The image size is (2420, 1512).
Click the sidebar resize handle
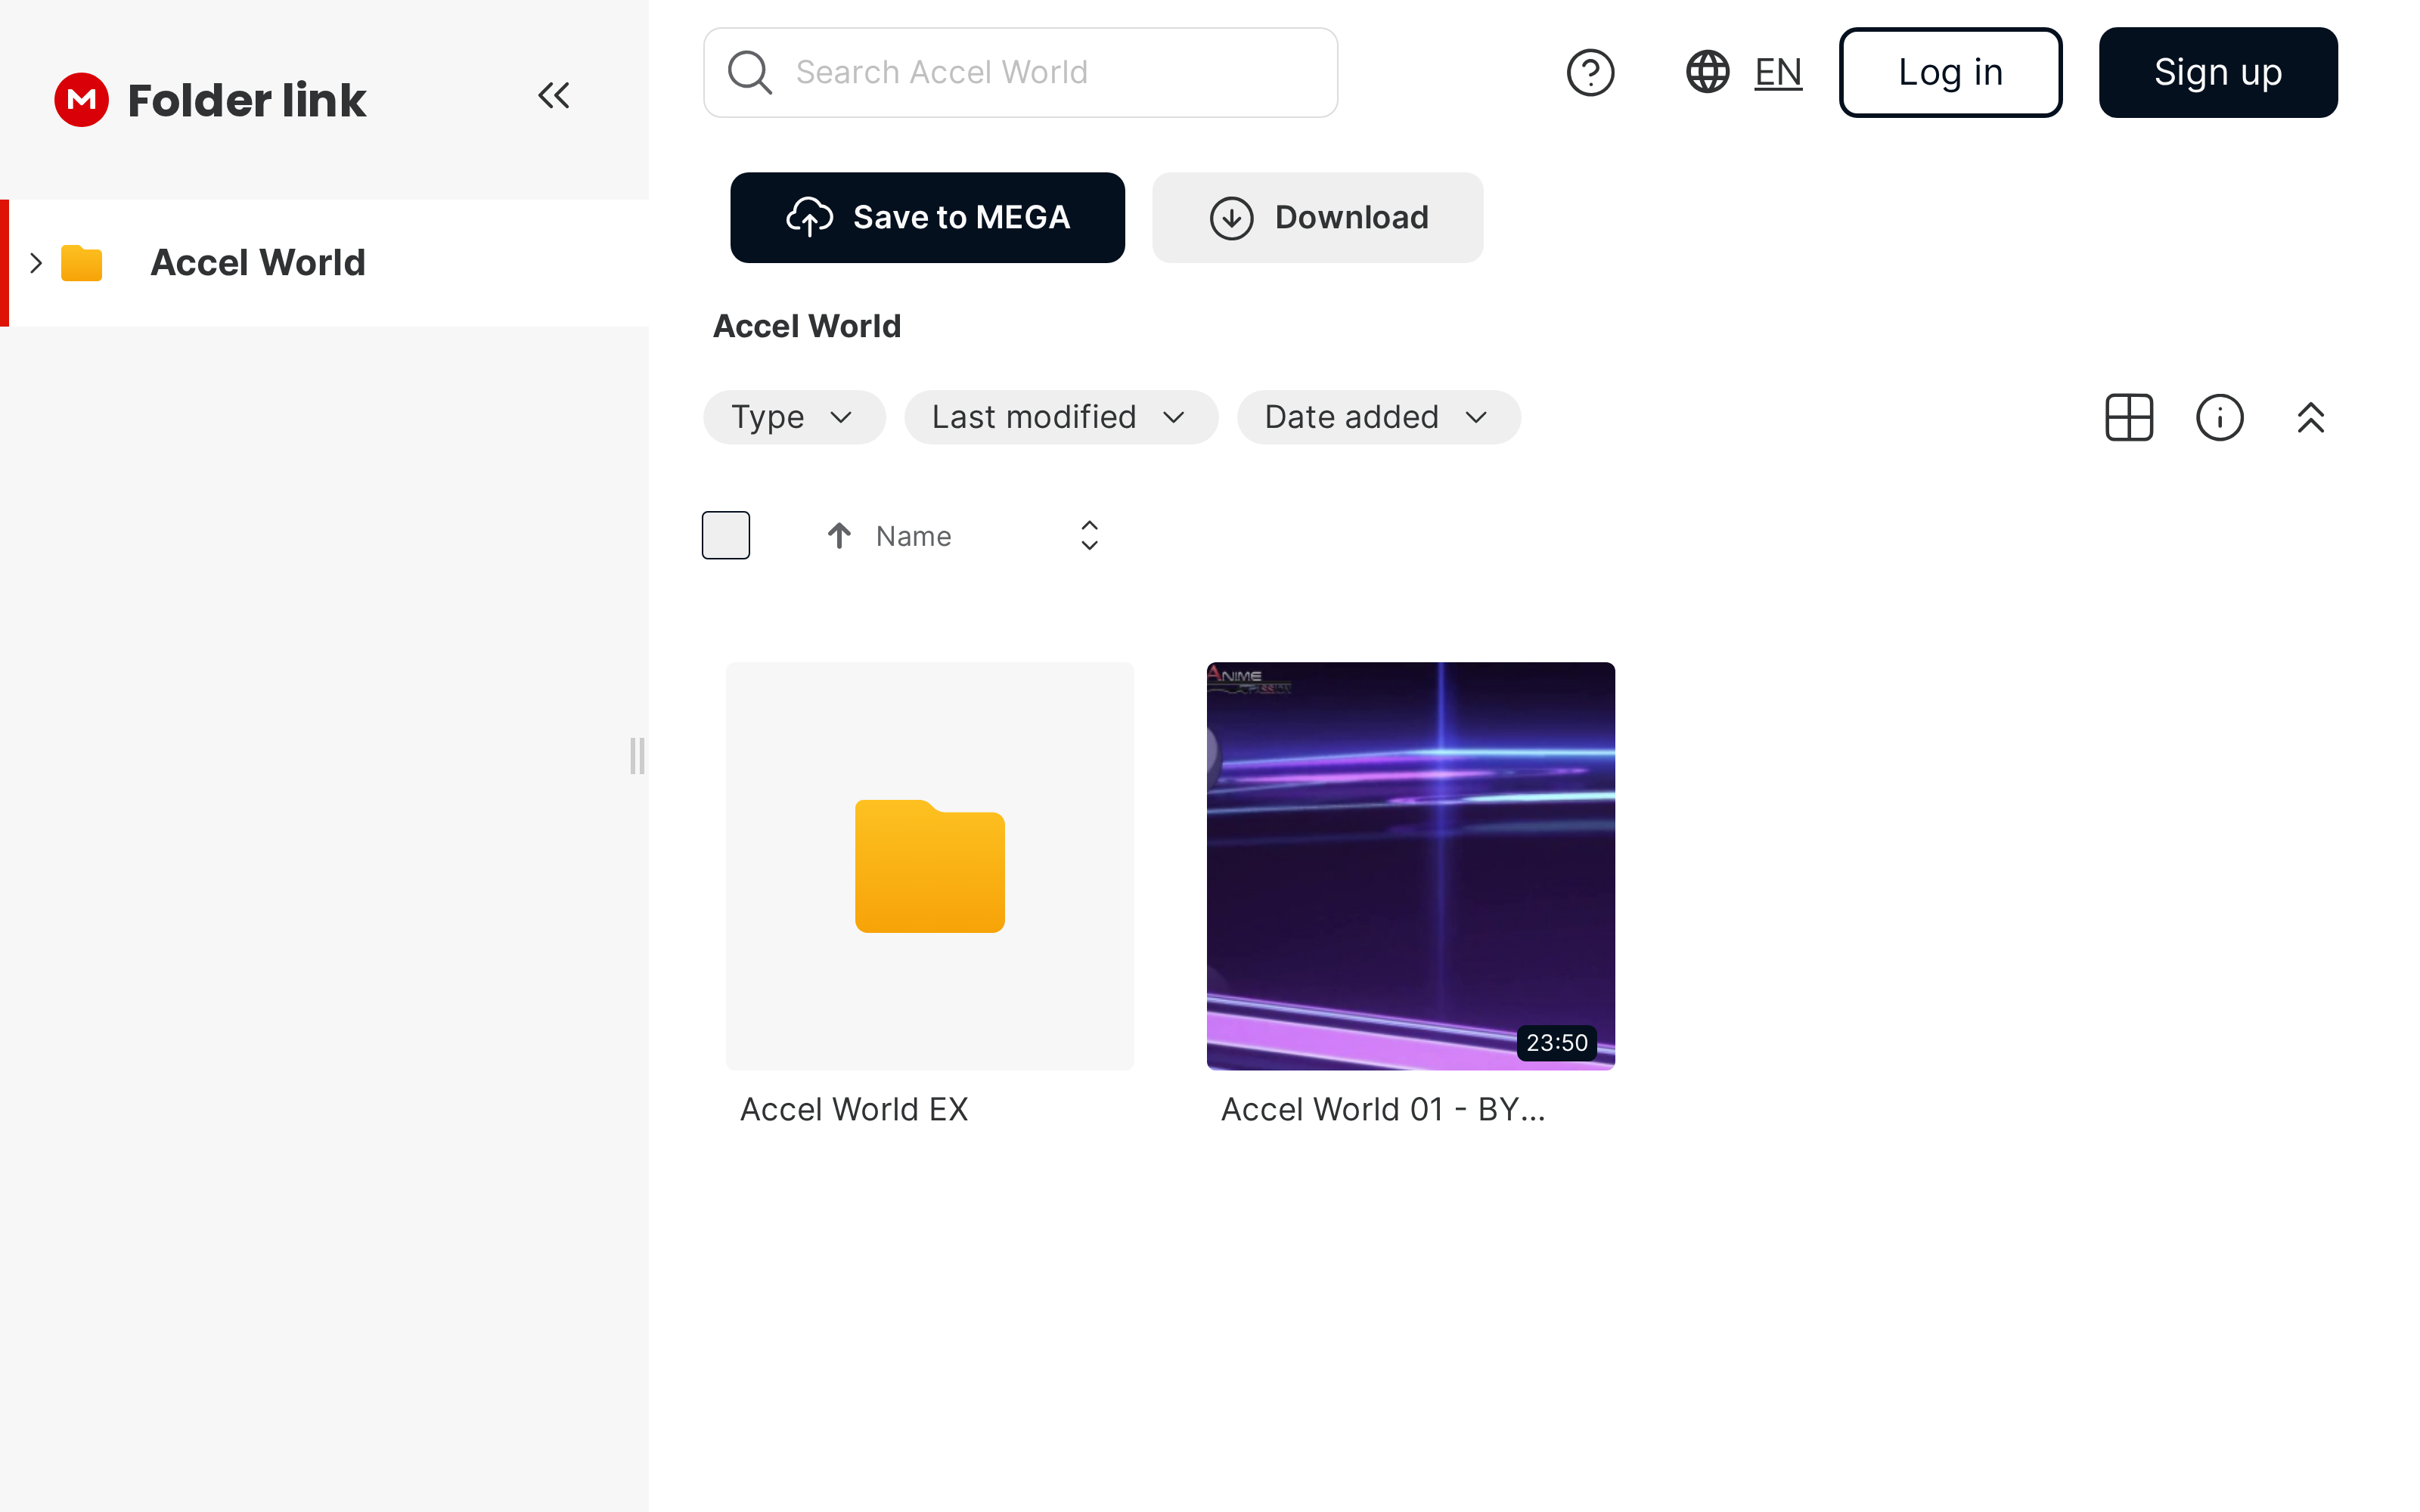[x=637, y=756]
